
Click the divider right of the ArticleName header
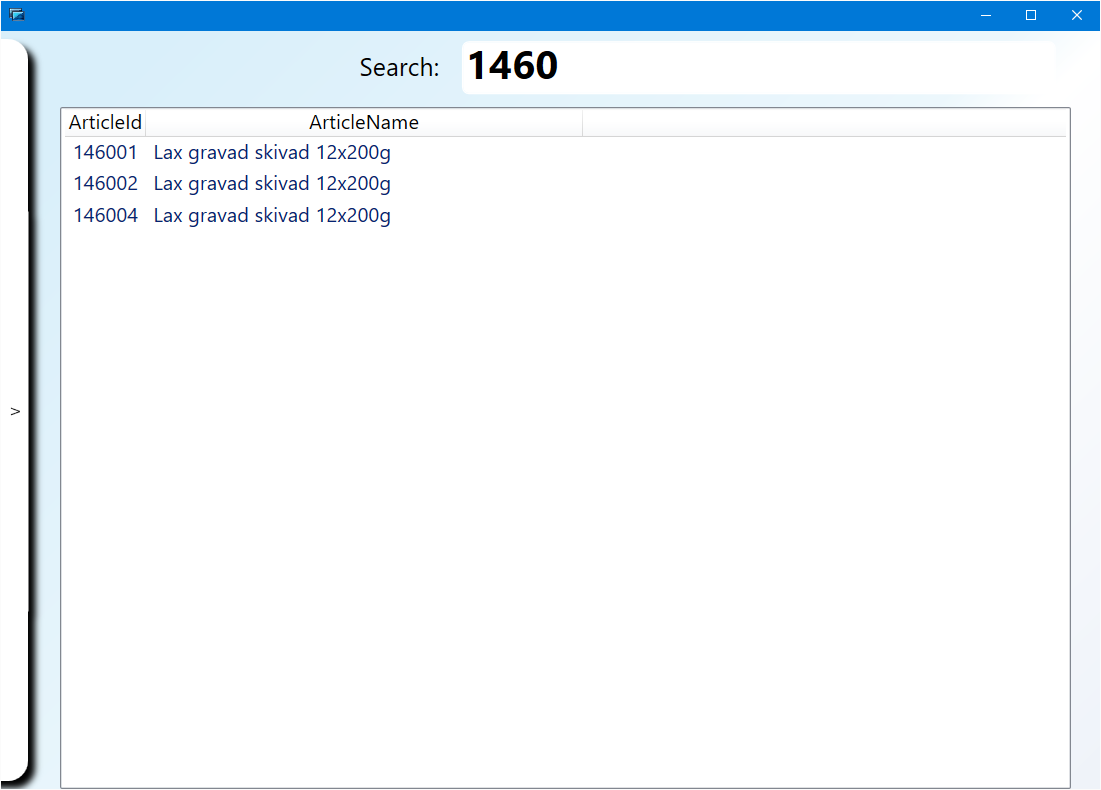(582, 123)
